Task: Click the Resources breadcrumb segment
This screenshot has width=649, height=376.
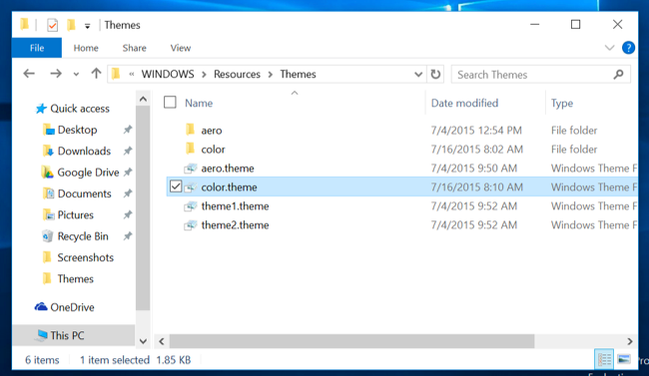Action: 237,74
